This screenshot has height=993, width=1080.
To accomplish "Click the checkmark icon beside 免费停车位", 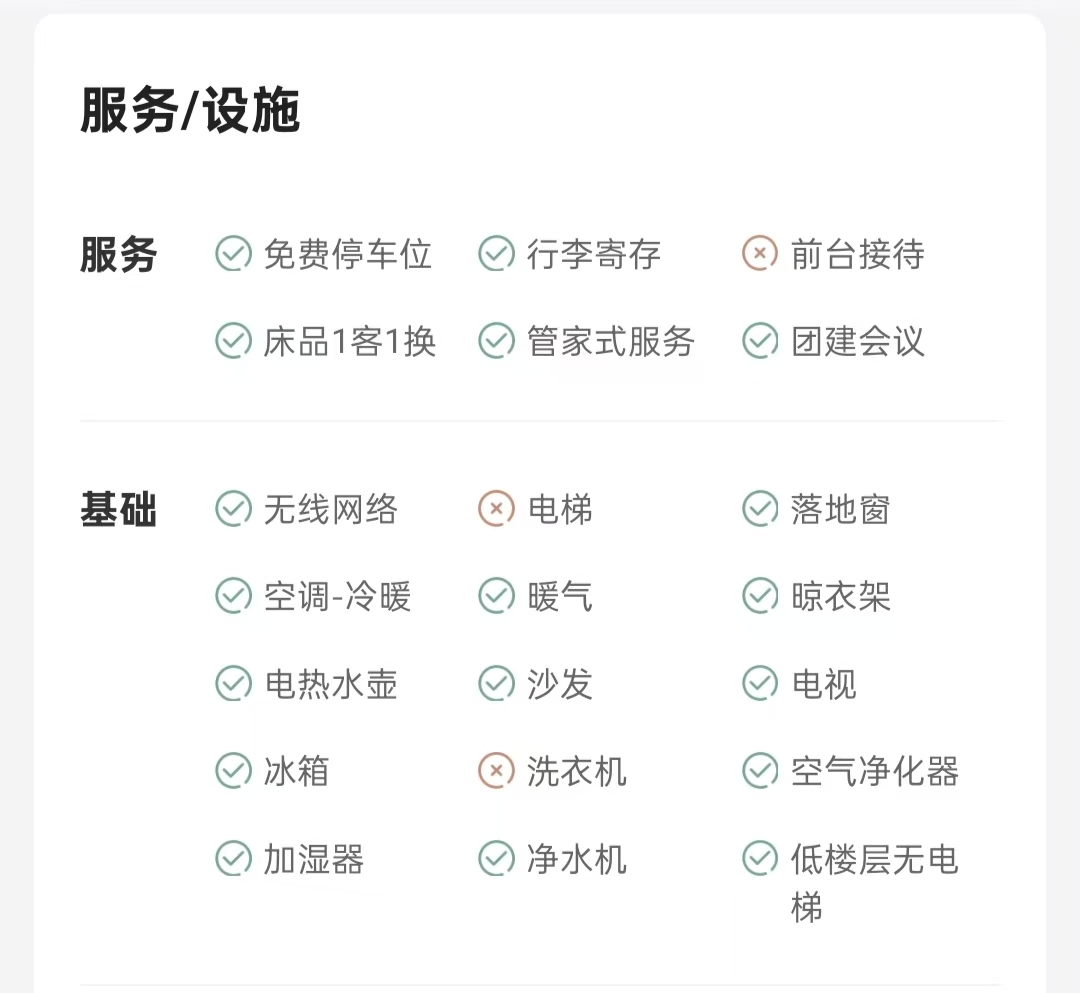I will tap(233, 254).
